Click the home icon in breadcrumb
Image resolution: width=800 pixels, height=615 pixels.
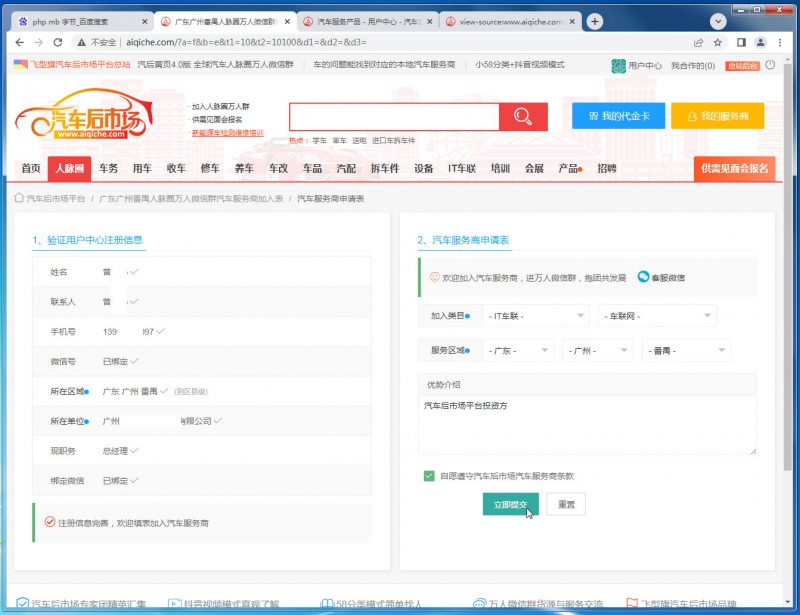tap(19, 198)
